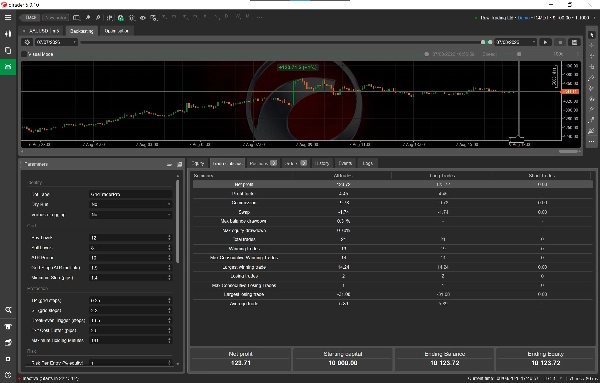The image size is (600, 383).
Task: Click the Long trades column header
Action: point(442,176)
